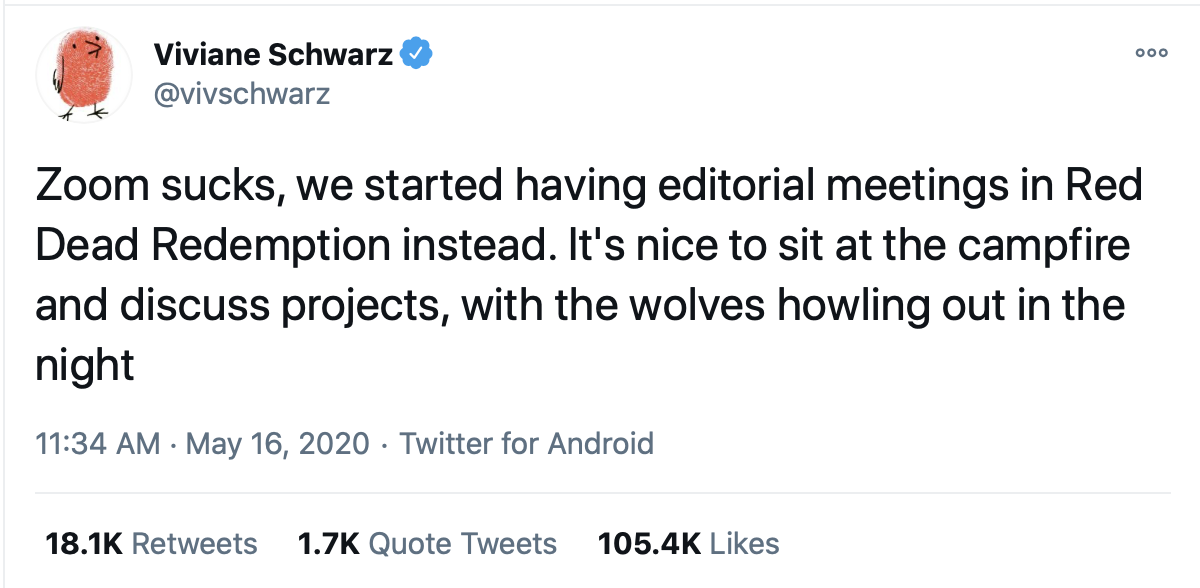View the Retweets list label
The height and width of the screenshot is (588, 1200).
coord(195,543)
